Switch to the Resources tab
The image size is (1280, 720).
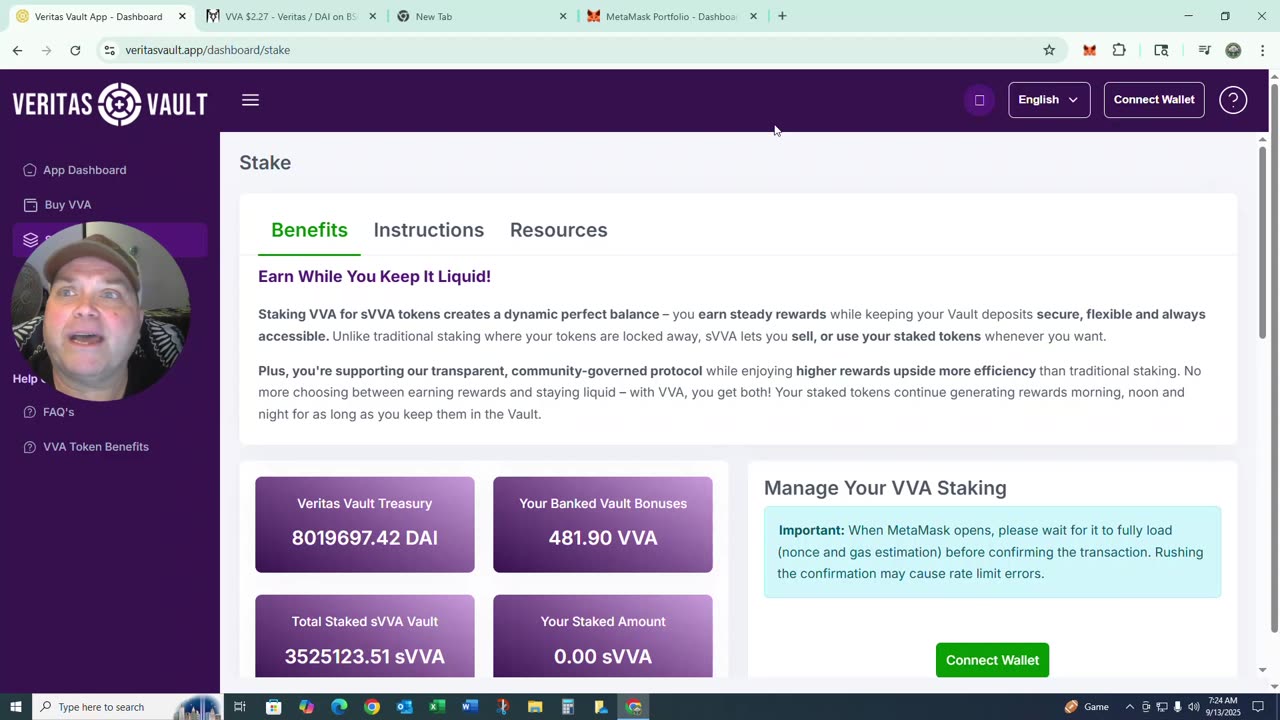point(559,230)
